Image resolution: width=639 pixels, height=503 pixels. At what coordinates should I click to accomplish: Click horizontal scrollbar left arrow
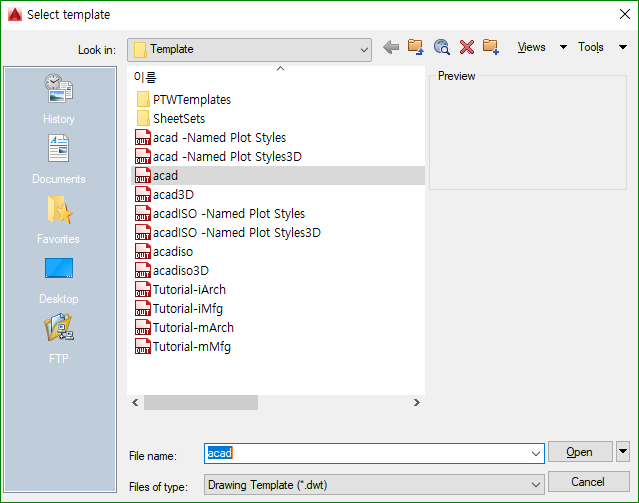pos(135,403)
